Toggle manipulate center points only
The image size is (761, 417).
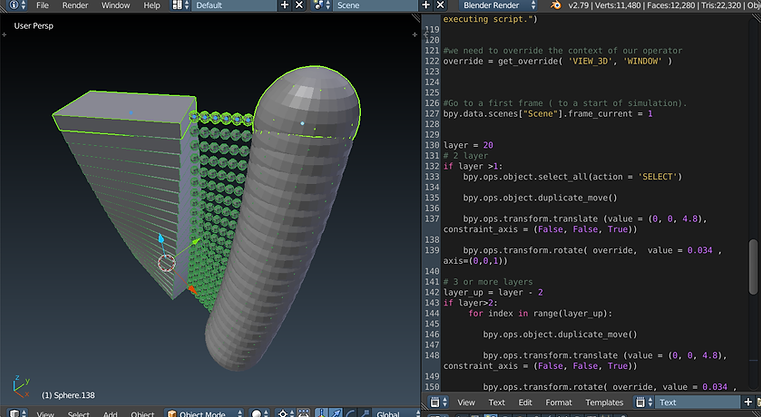coord(303,414)
